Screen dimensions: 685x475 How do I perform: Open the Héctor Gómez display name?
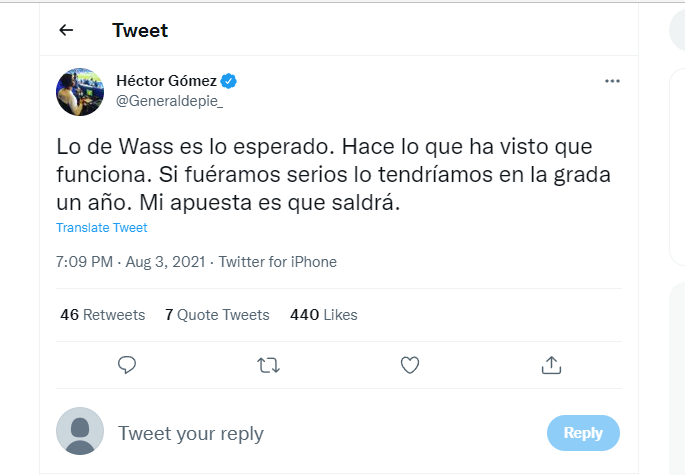(166, 81)
